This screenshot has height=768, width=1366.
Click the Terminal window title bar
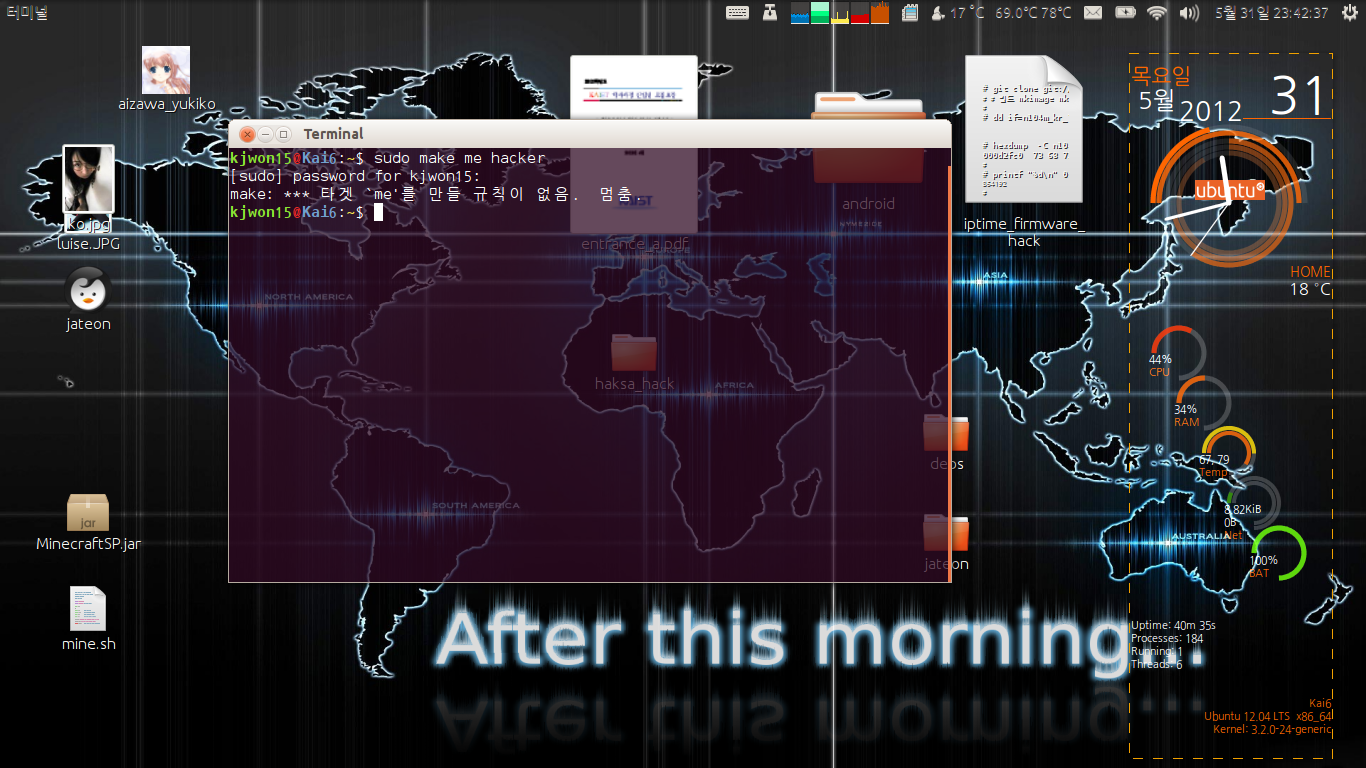pos(600,134)
